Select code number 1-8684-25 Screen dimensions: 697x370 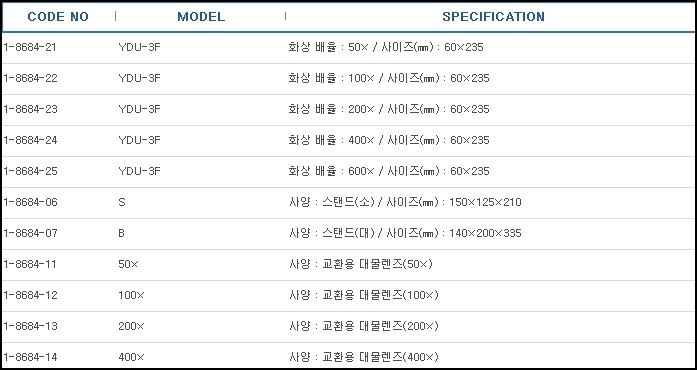coord(30,171)
